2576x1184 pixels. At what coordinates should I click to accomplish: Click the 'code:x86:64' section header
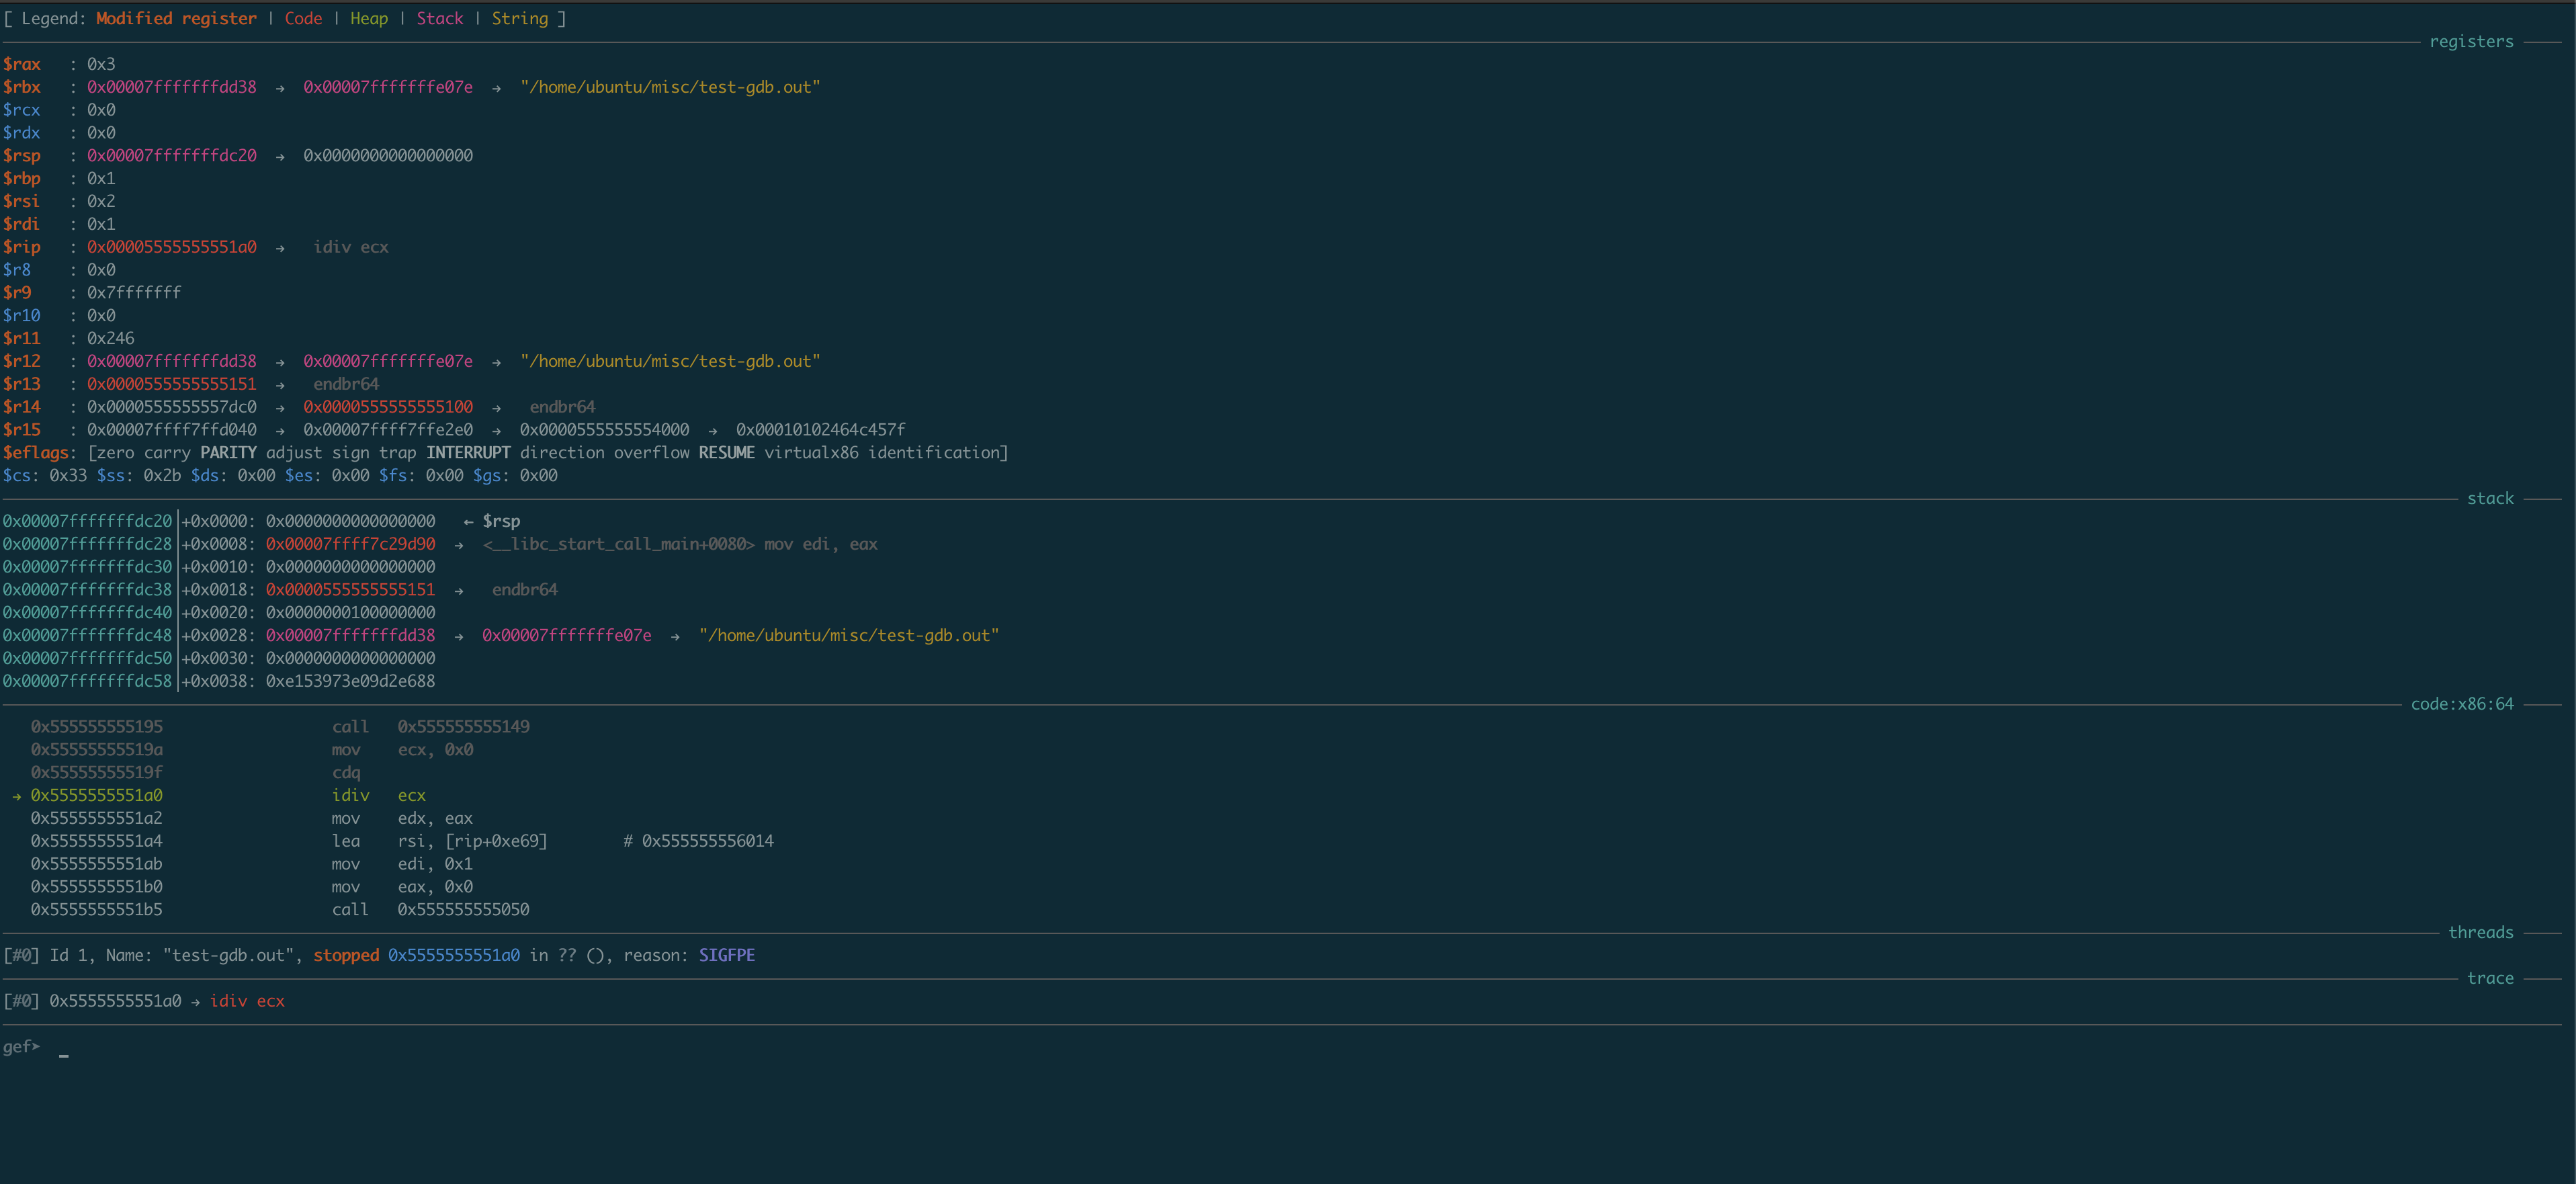point(2461,704)
